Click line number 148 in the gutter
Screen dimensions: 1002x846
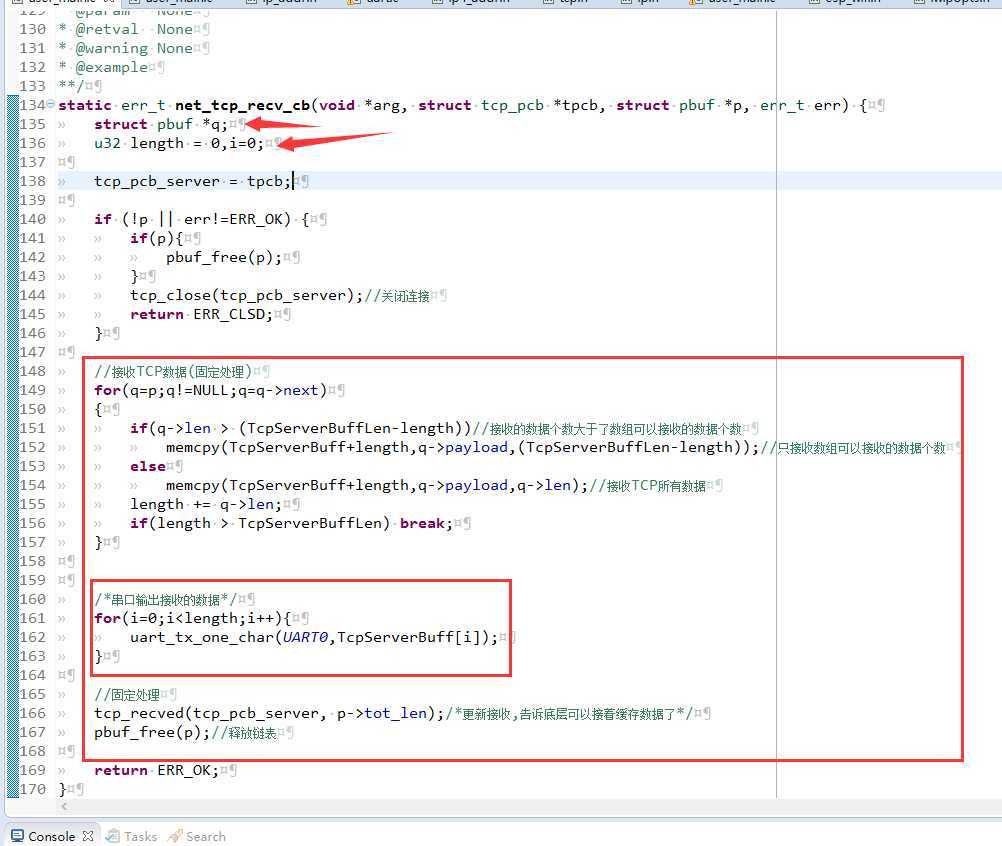33,371
